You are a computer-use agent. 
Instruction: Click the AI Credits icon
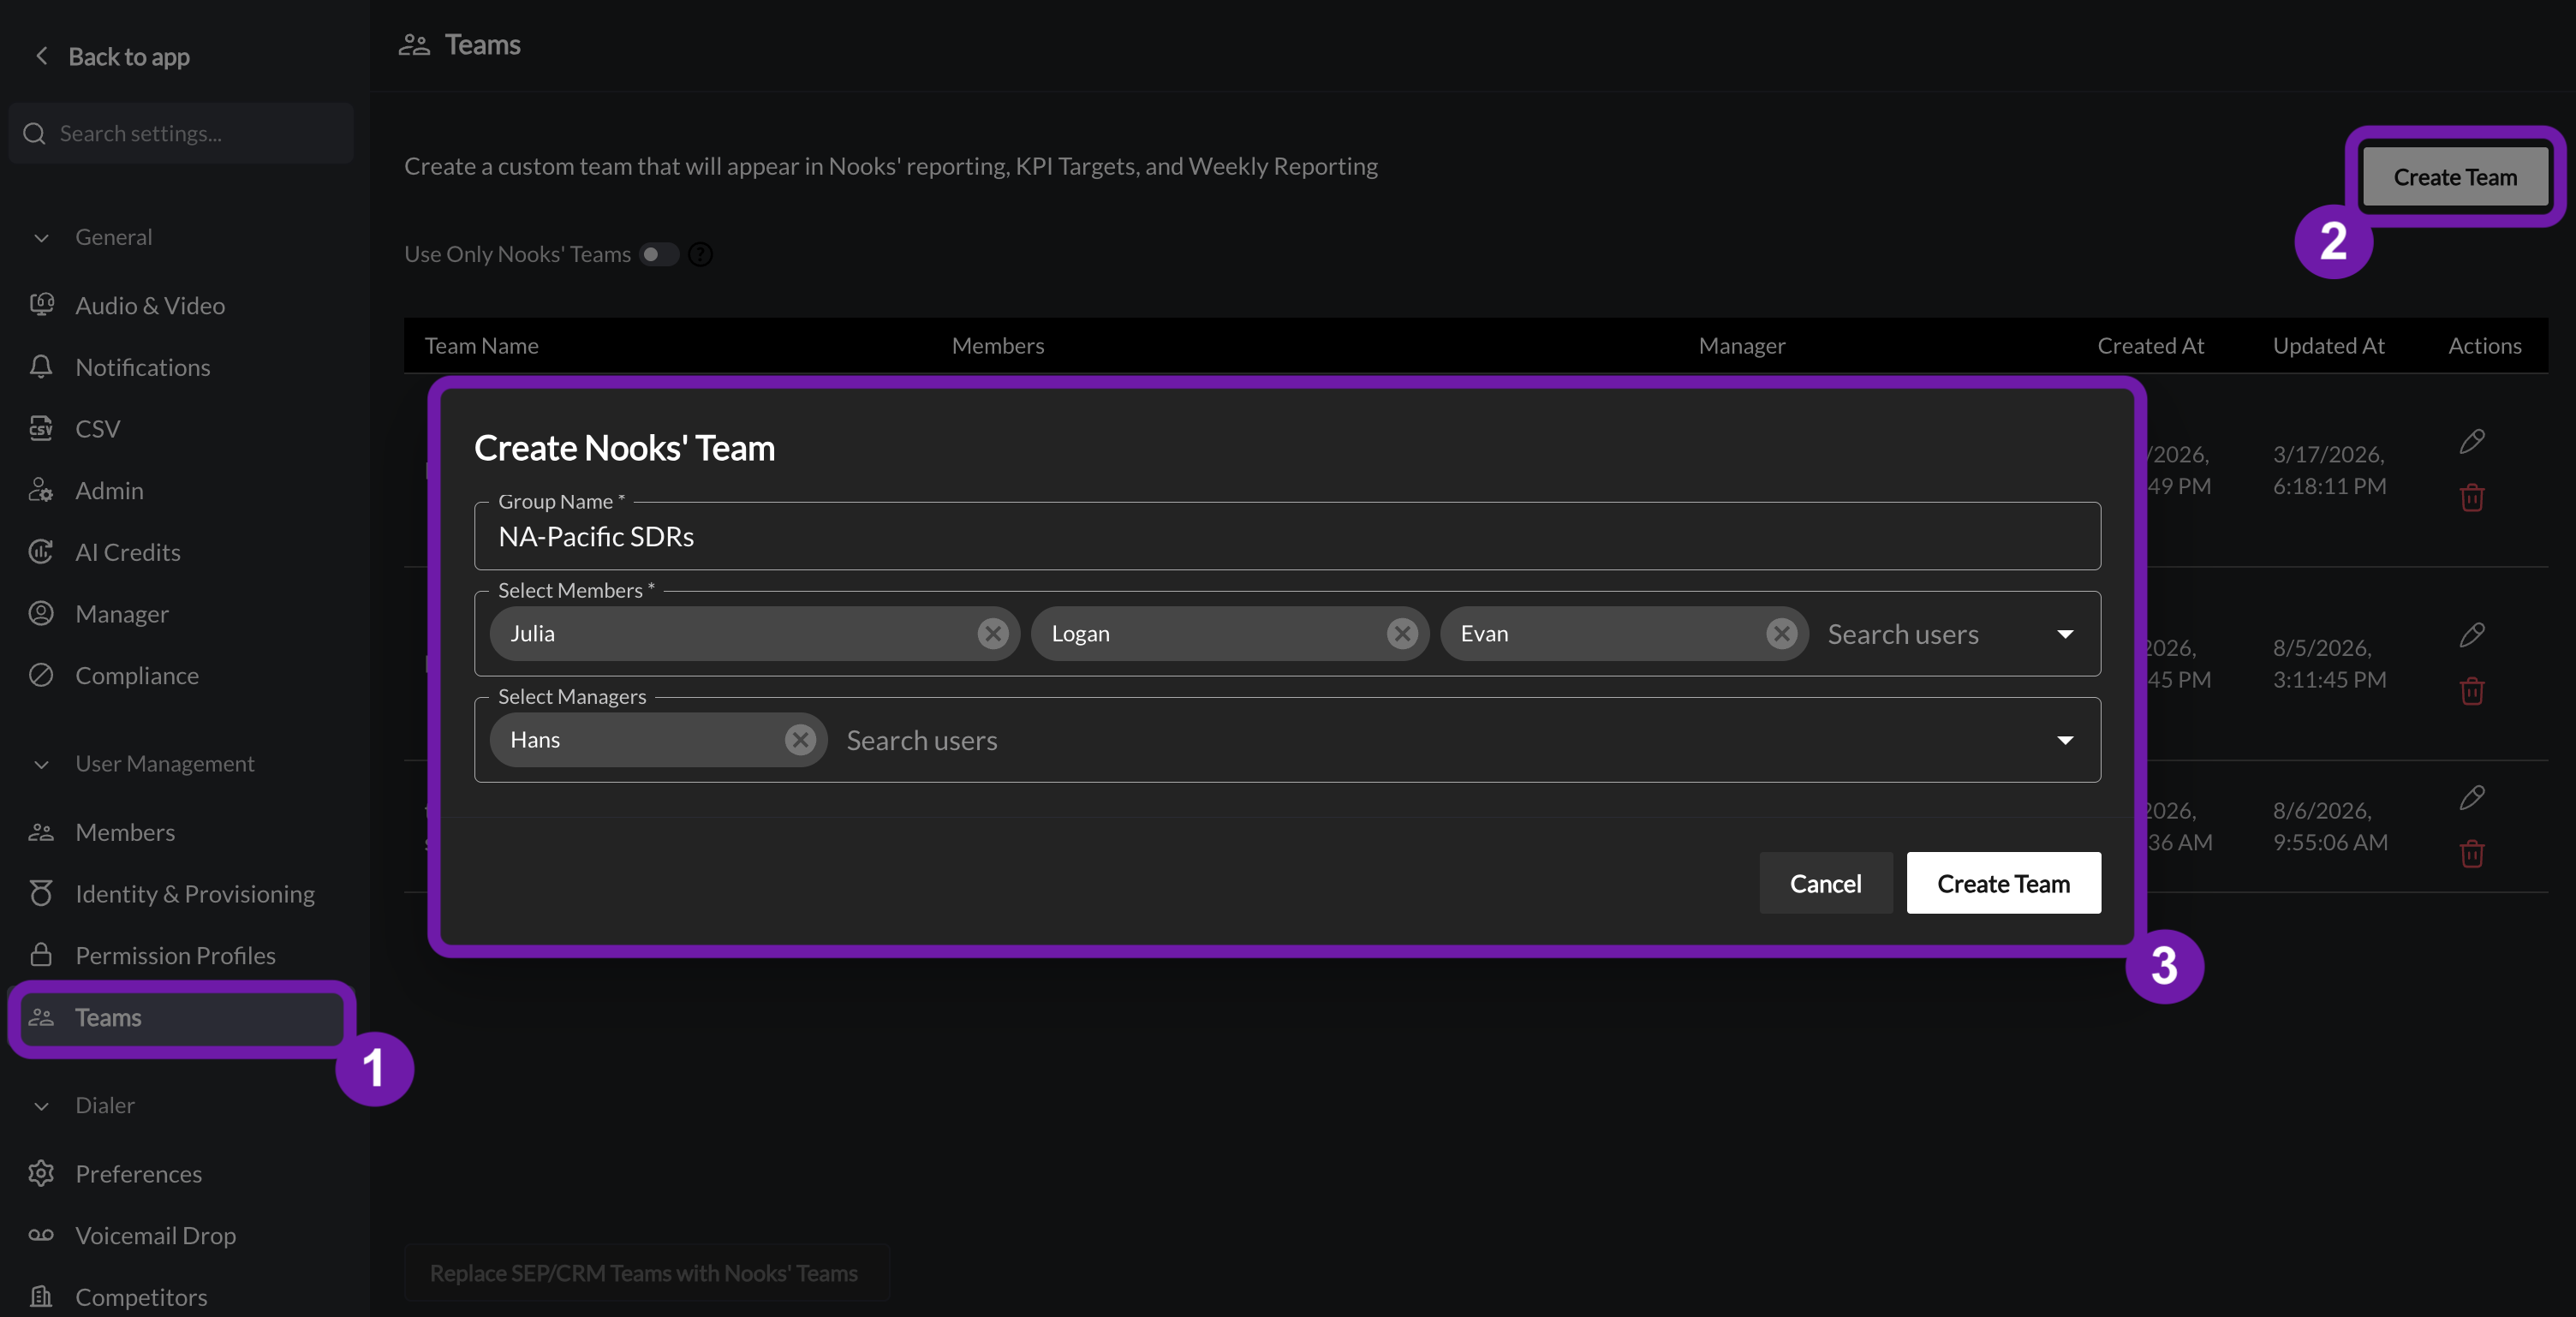41,552
